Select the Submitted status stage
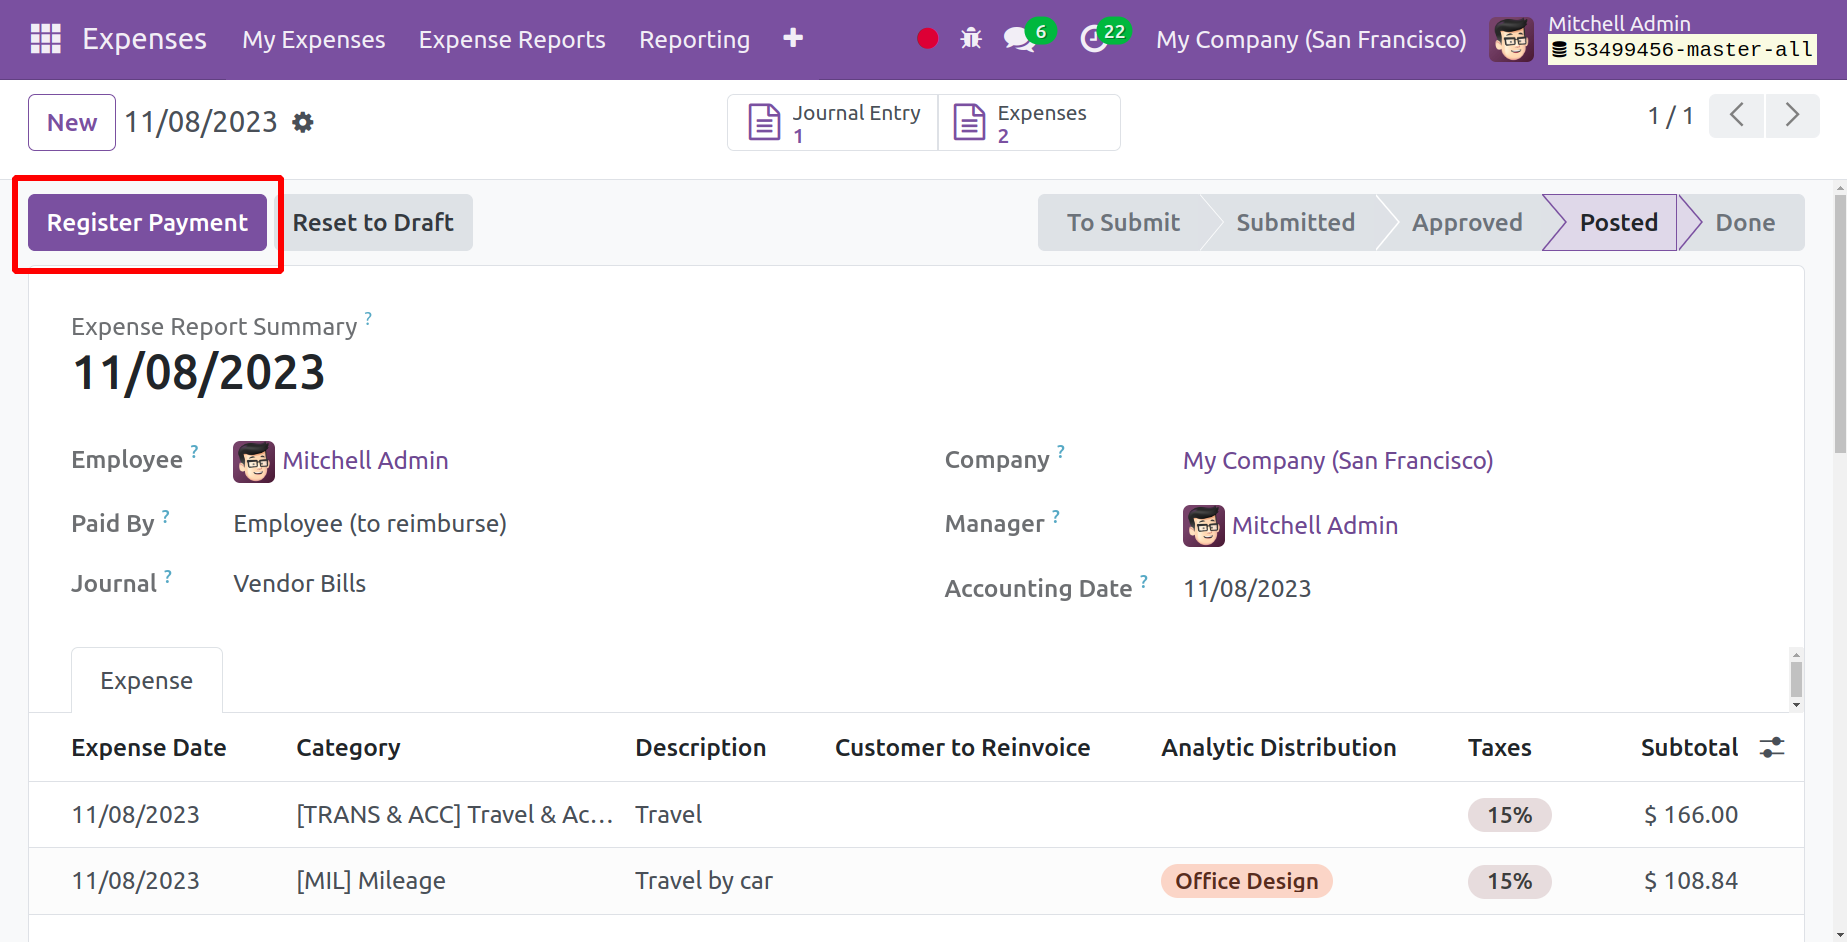 pyautogui.click(x=1295, y=222)
